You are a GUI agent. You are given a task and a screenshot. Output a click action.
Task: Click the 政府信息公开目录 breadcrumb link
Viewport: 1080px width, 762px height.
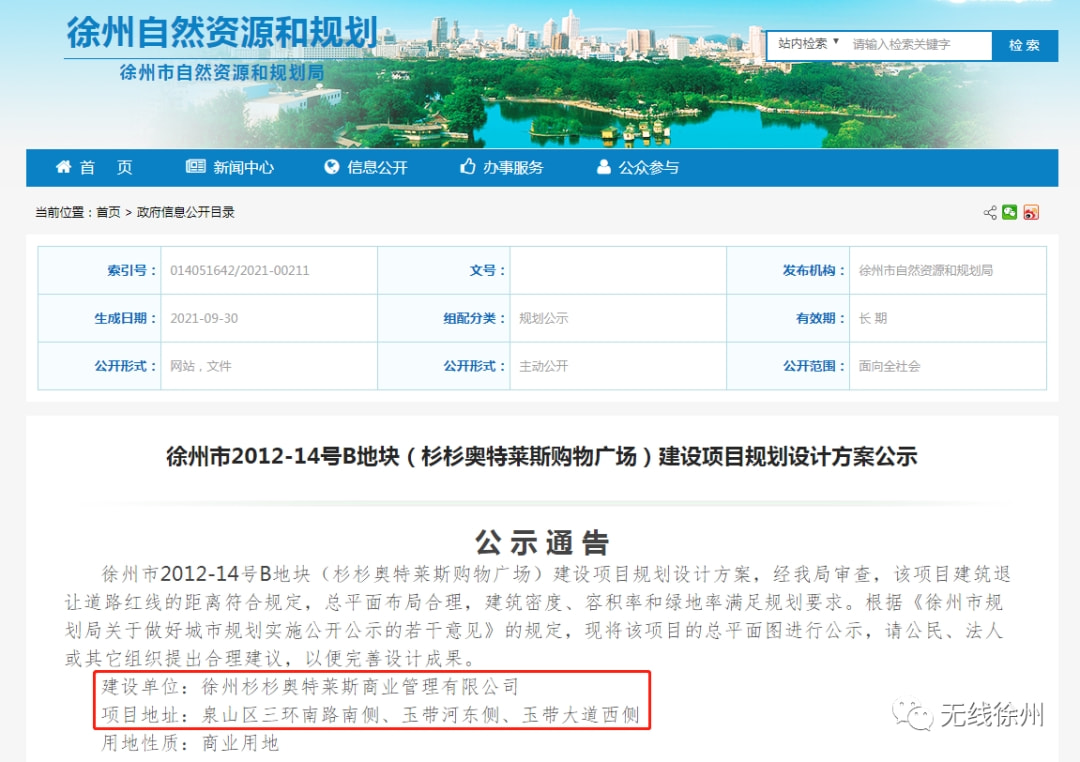click(185, 212)
